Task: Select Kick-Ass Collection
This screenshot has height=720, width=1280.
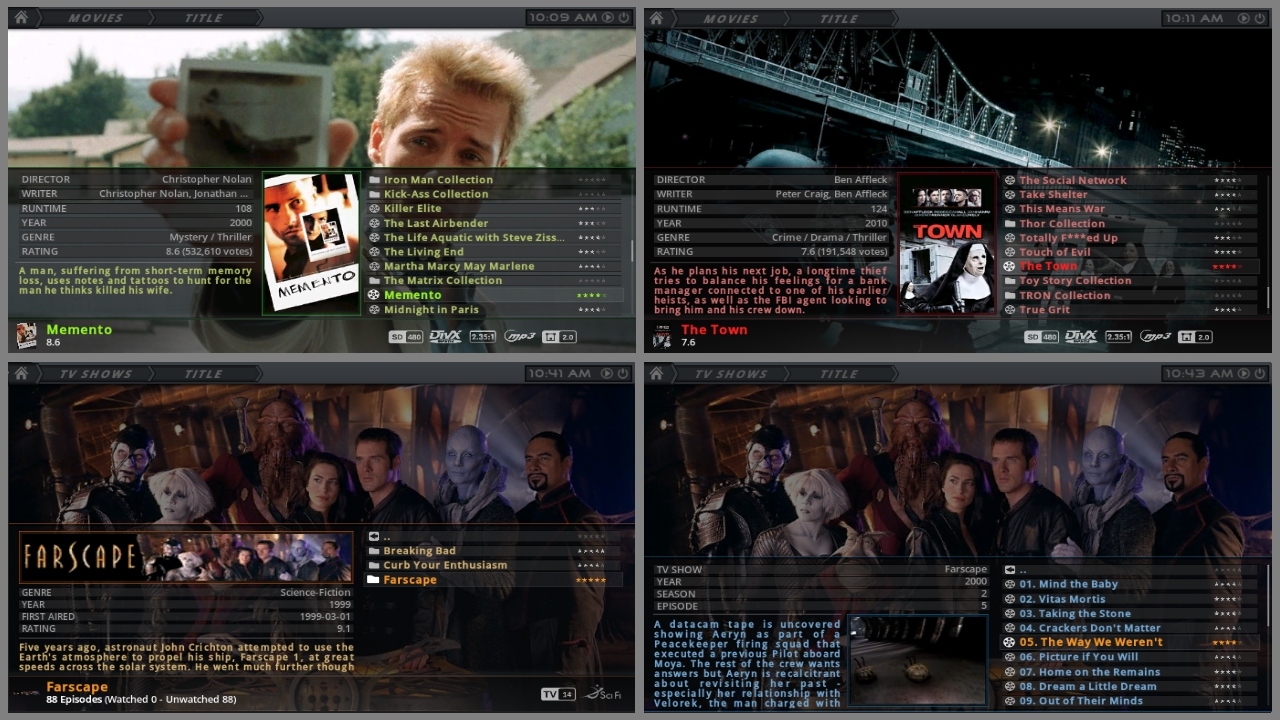Action: [x=493, y=194]
